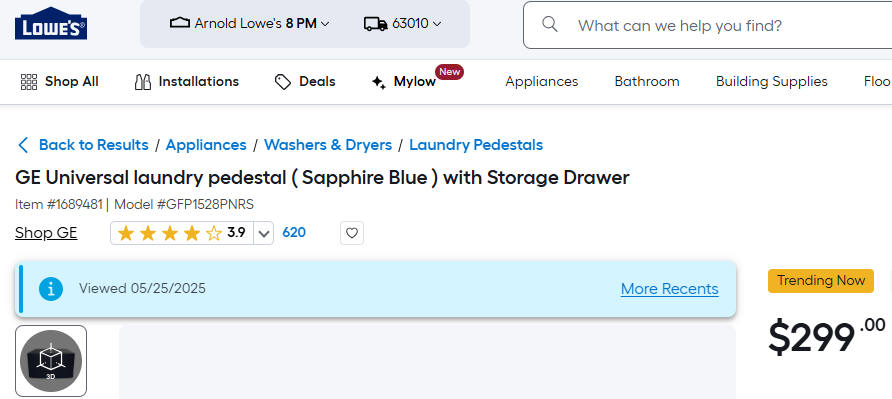
Task: Click the store building icon
Action: click(180, 23)
